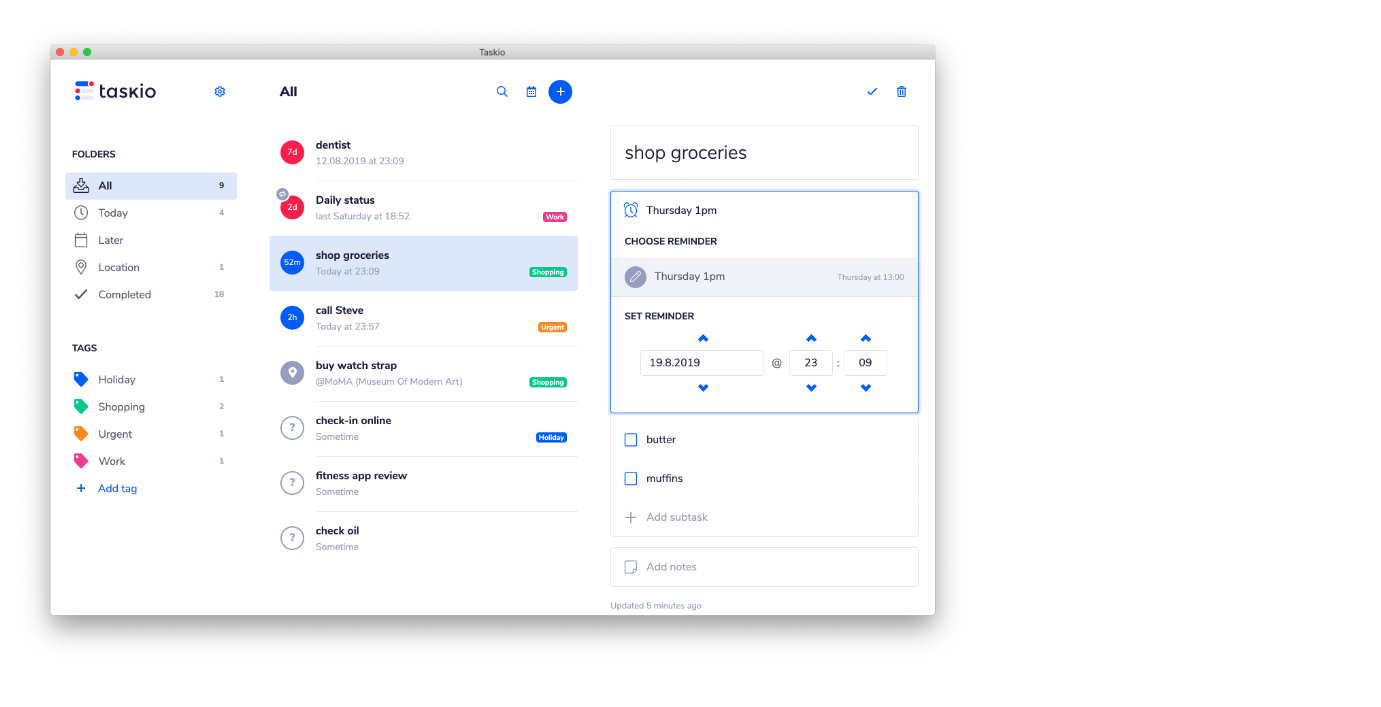Click the 2d badge on Daily status
Image resolution: width=1381 pixels, height=707 pixels.
(x=292, y=207)
